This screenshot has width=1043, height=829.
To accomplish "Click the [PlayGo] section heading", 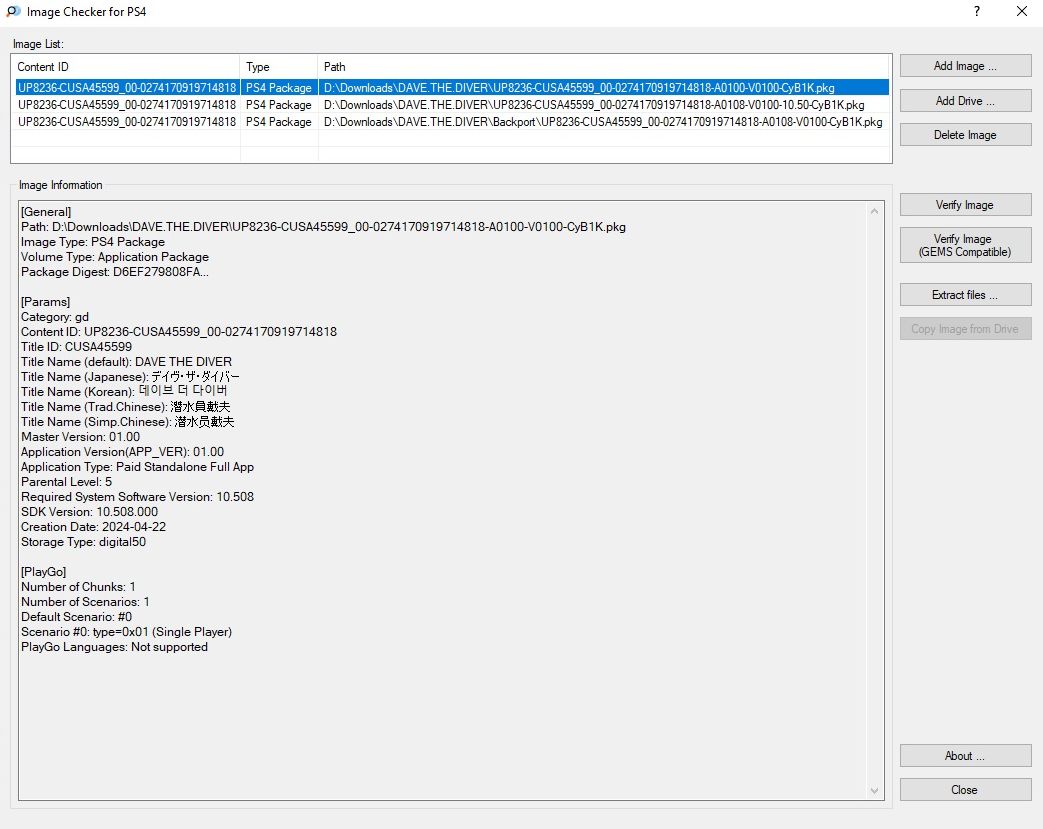I will (x=43, y=572).
